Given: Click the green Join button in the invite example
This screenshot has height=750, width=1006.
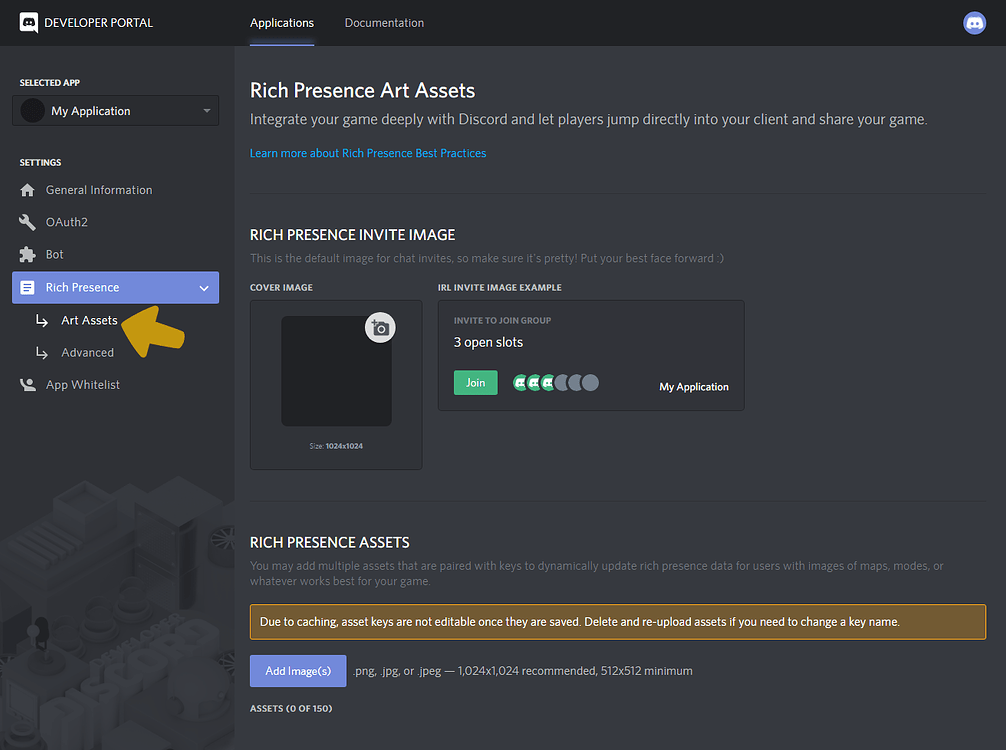Looking at the screenshot, I should coord(475,382).
